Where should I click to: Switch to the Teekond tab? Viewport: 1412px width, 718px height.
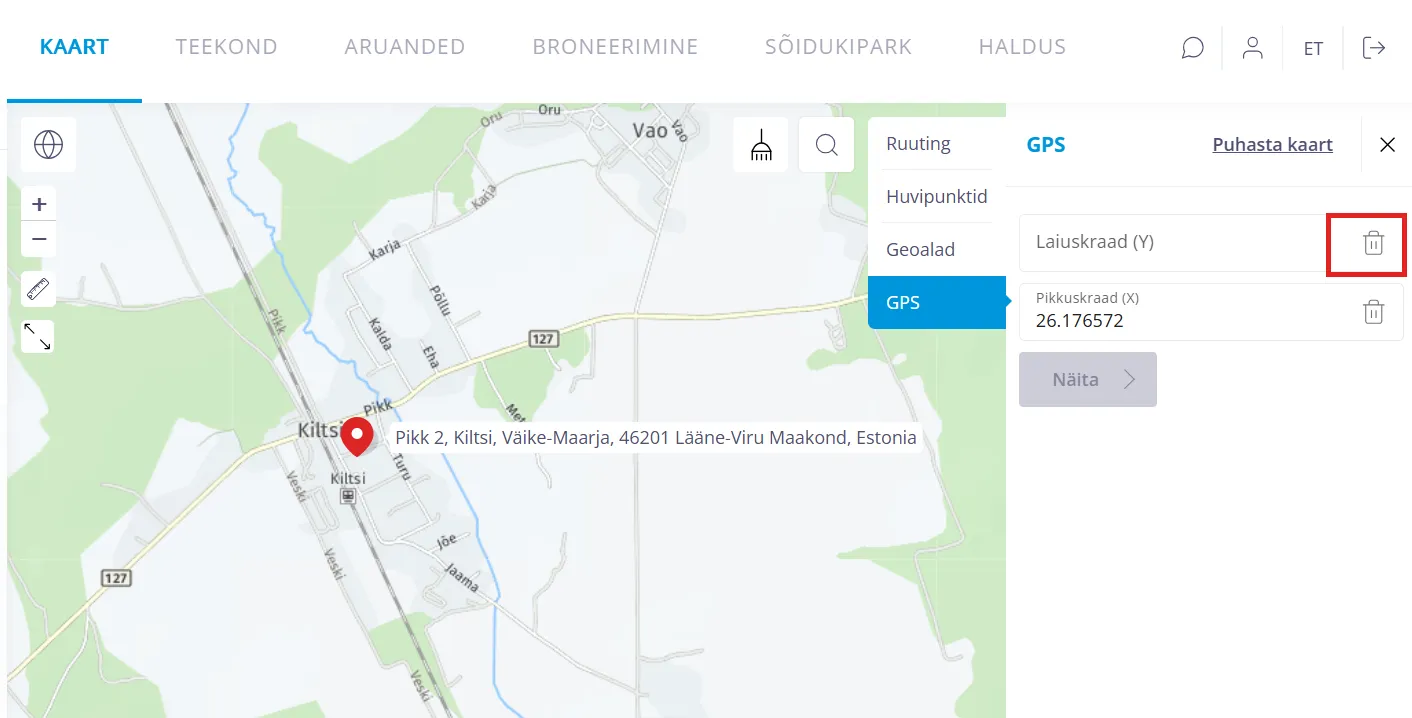(227, 47)
